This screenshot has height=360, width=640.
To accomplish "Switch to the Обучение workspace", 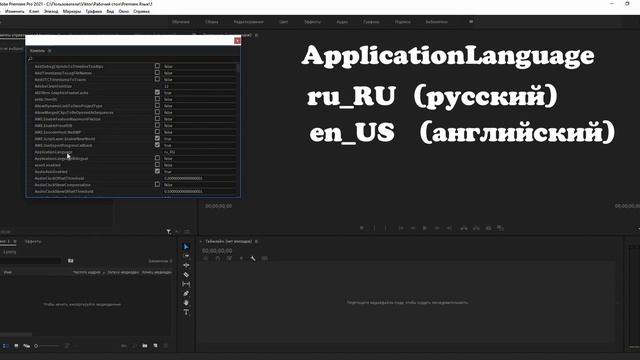I will pos(180,22).
